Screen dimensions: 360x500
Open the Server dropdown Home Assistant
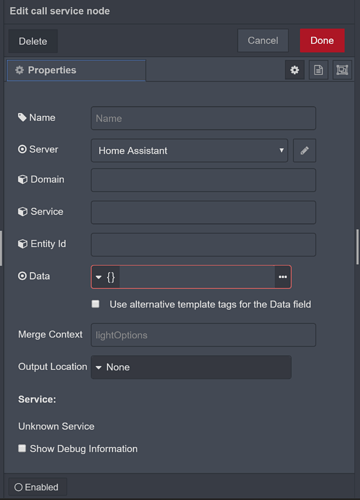[189, 151]
